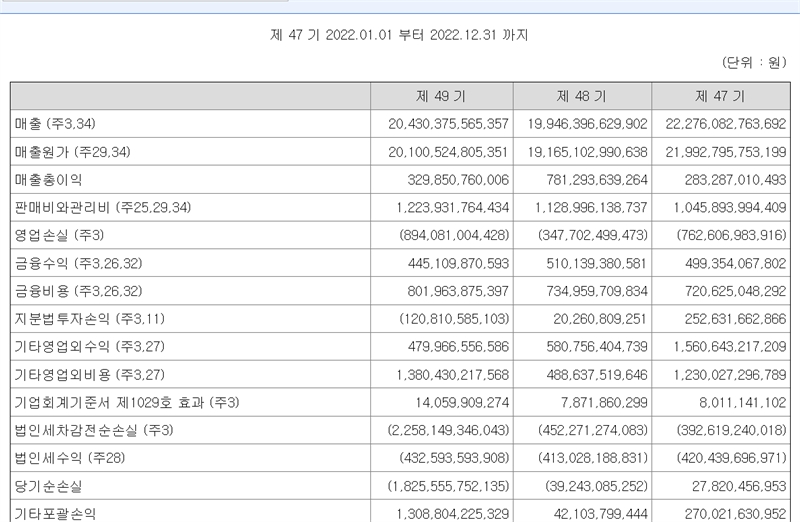Screen dimensions: 800x522
Task: Click the 금융비용 row label
Action: click(x=79, y=290)
